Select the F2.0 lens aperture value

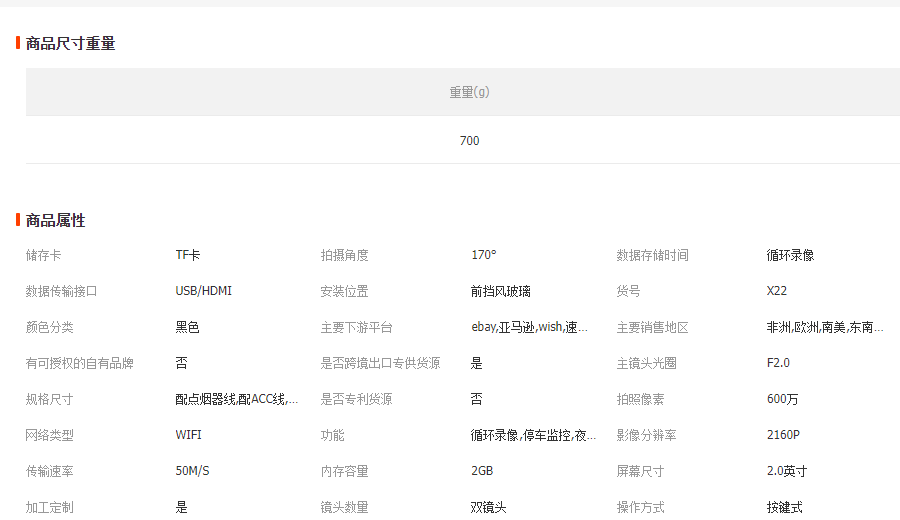click(778, 363)
